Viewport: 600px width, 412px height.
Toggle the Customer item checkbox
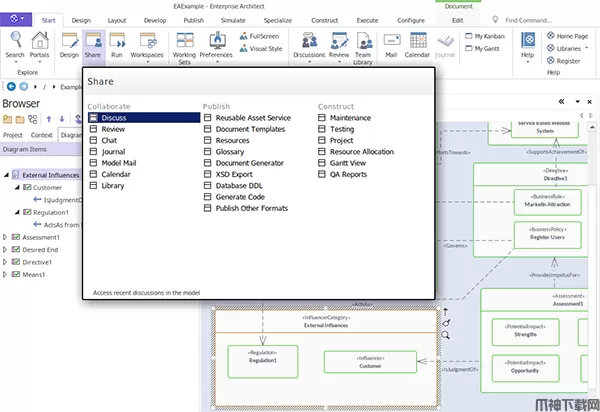28,187
